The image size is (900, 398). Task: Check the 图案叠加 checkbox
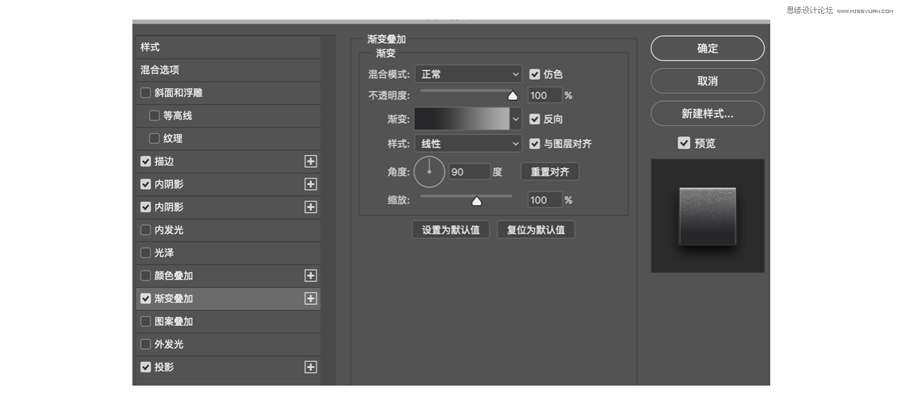point(146,322)
